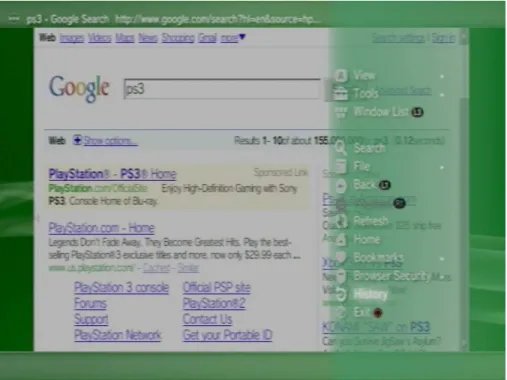Open the PlayStation Network sitelink
The image size is (507, 380).
click(118, 335)
